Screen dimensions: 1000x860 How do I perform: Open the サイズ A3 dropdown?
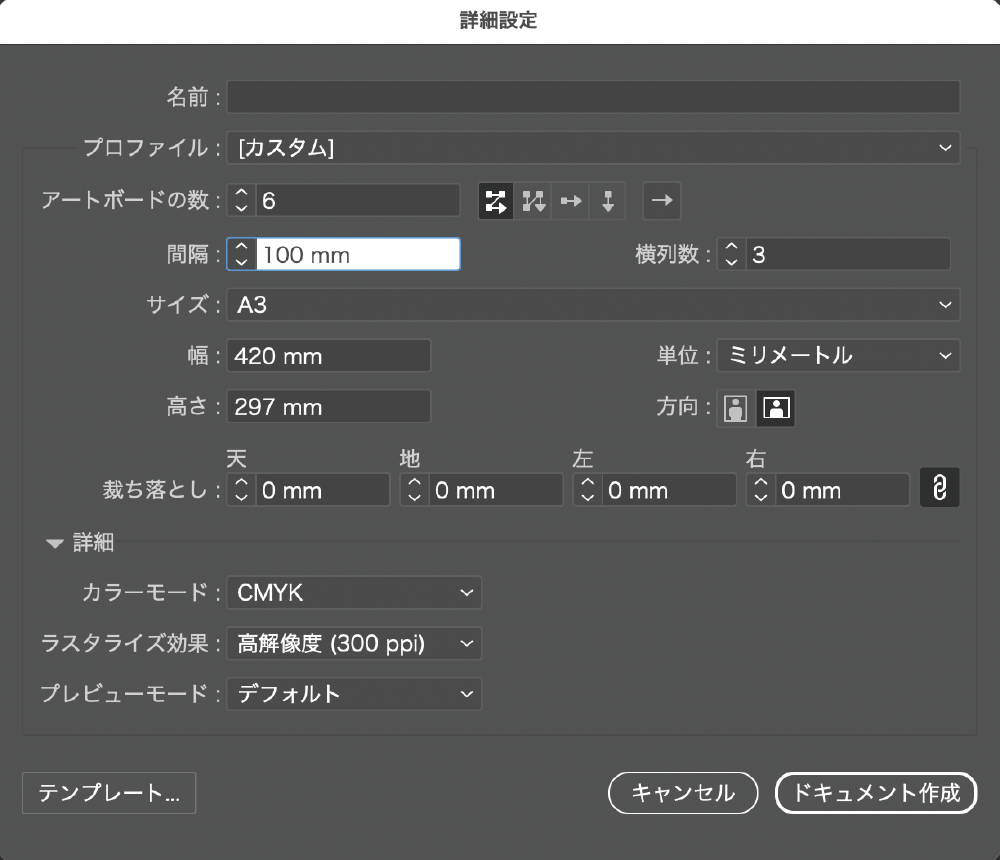(593, 305)
